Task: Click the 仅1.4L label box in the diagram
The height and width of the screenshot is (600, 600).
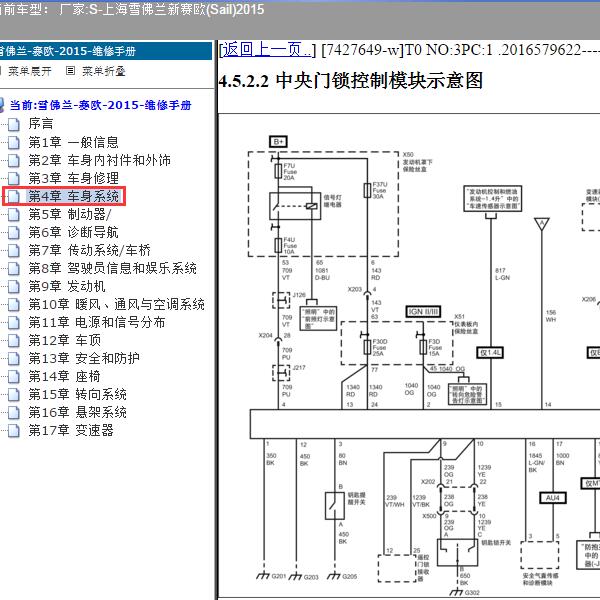Action: [490, 353]
